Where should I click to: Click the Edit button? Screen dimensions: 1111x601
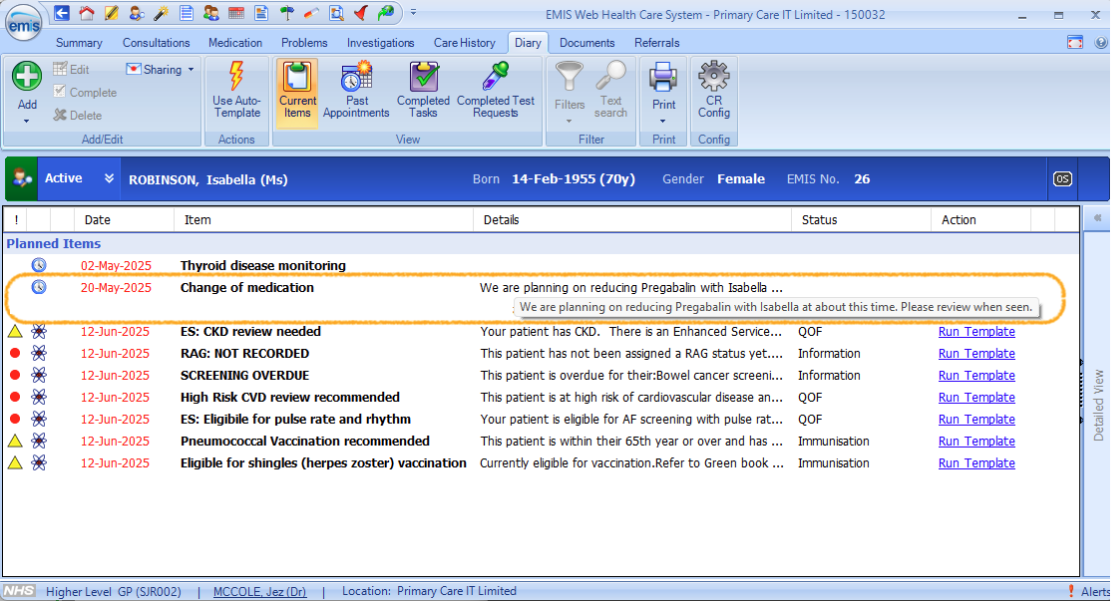[x=71, y=69]
